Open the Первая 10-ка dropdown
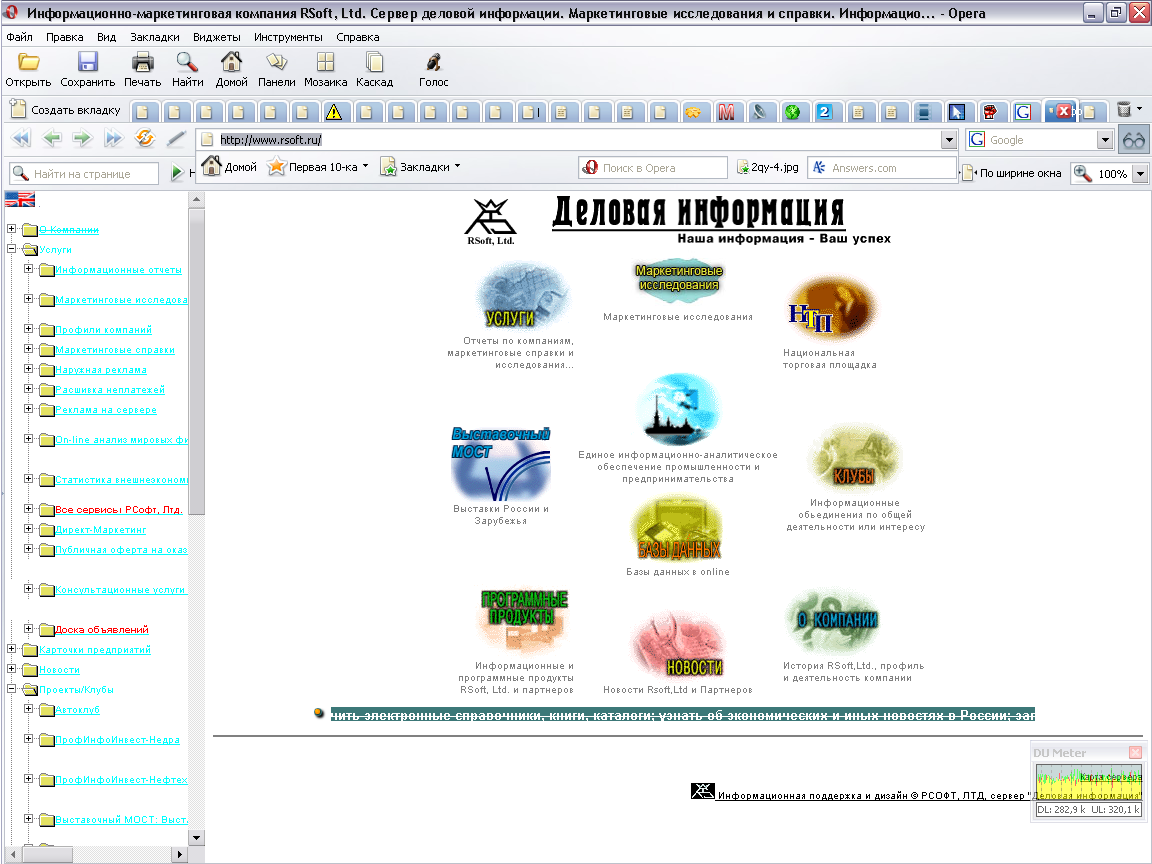The image size is (1152, 864). click(x=319, y=167)
